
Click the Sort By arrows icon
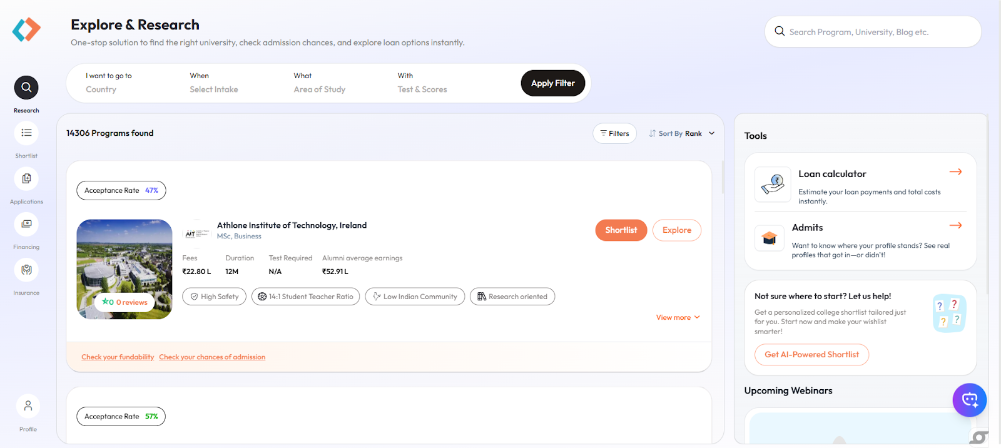(x=652, y=133)
